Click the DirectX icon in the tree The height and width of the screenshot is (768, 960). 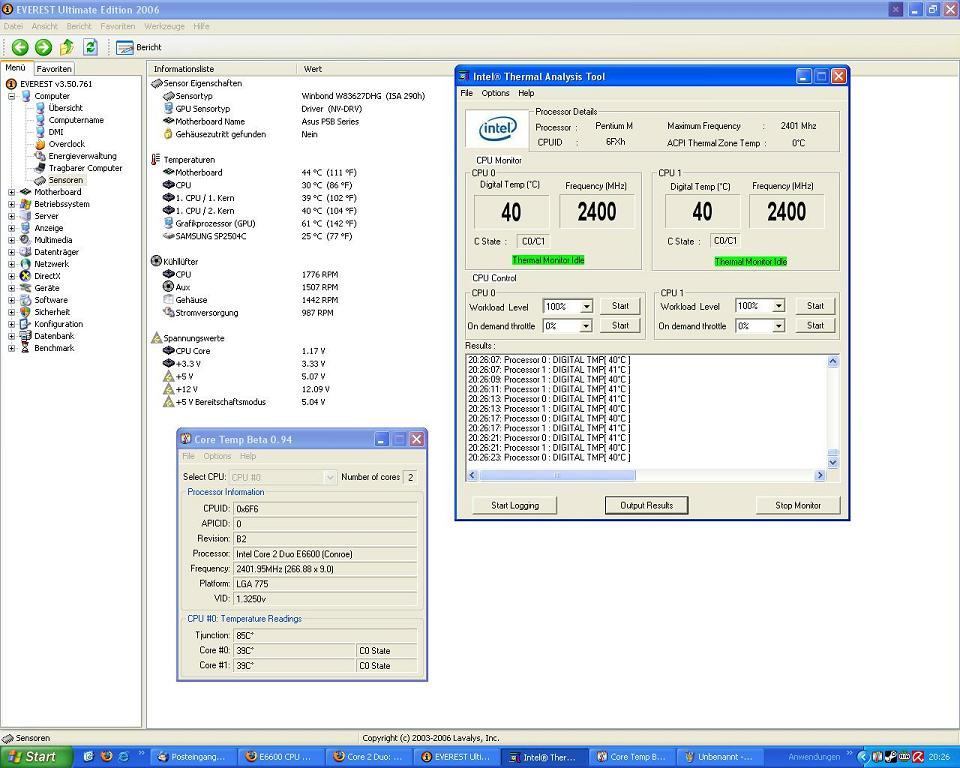[25, 276]
